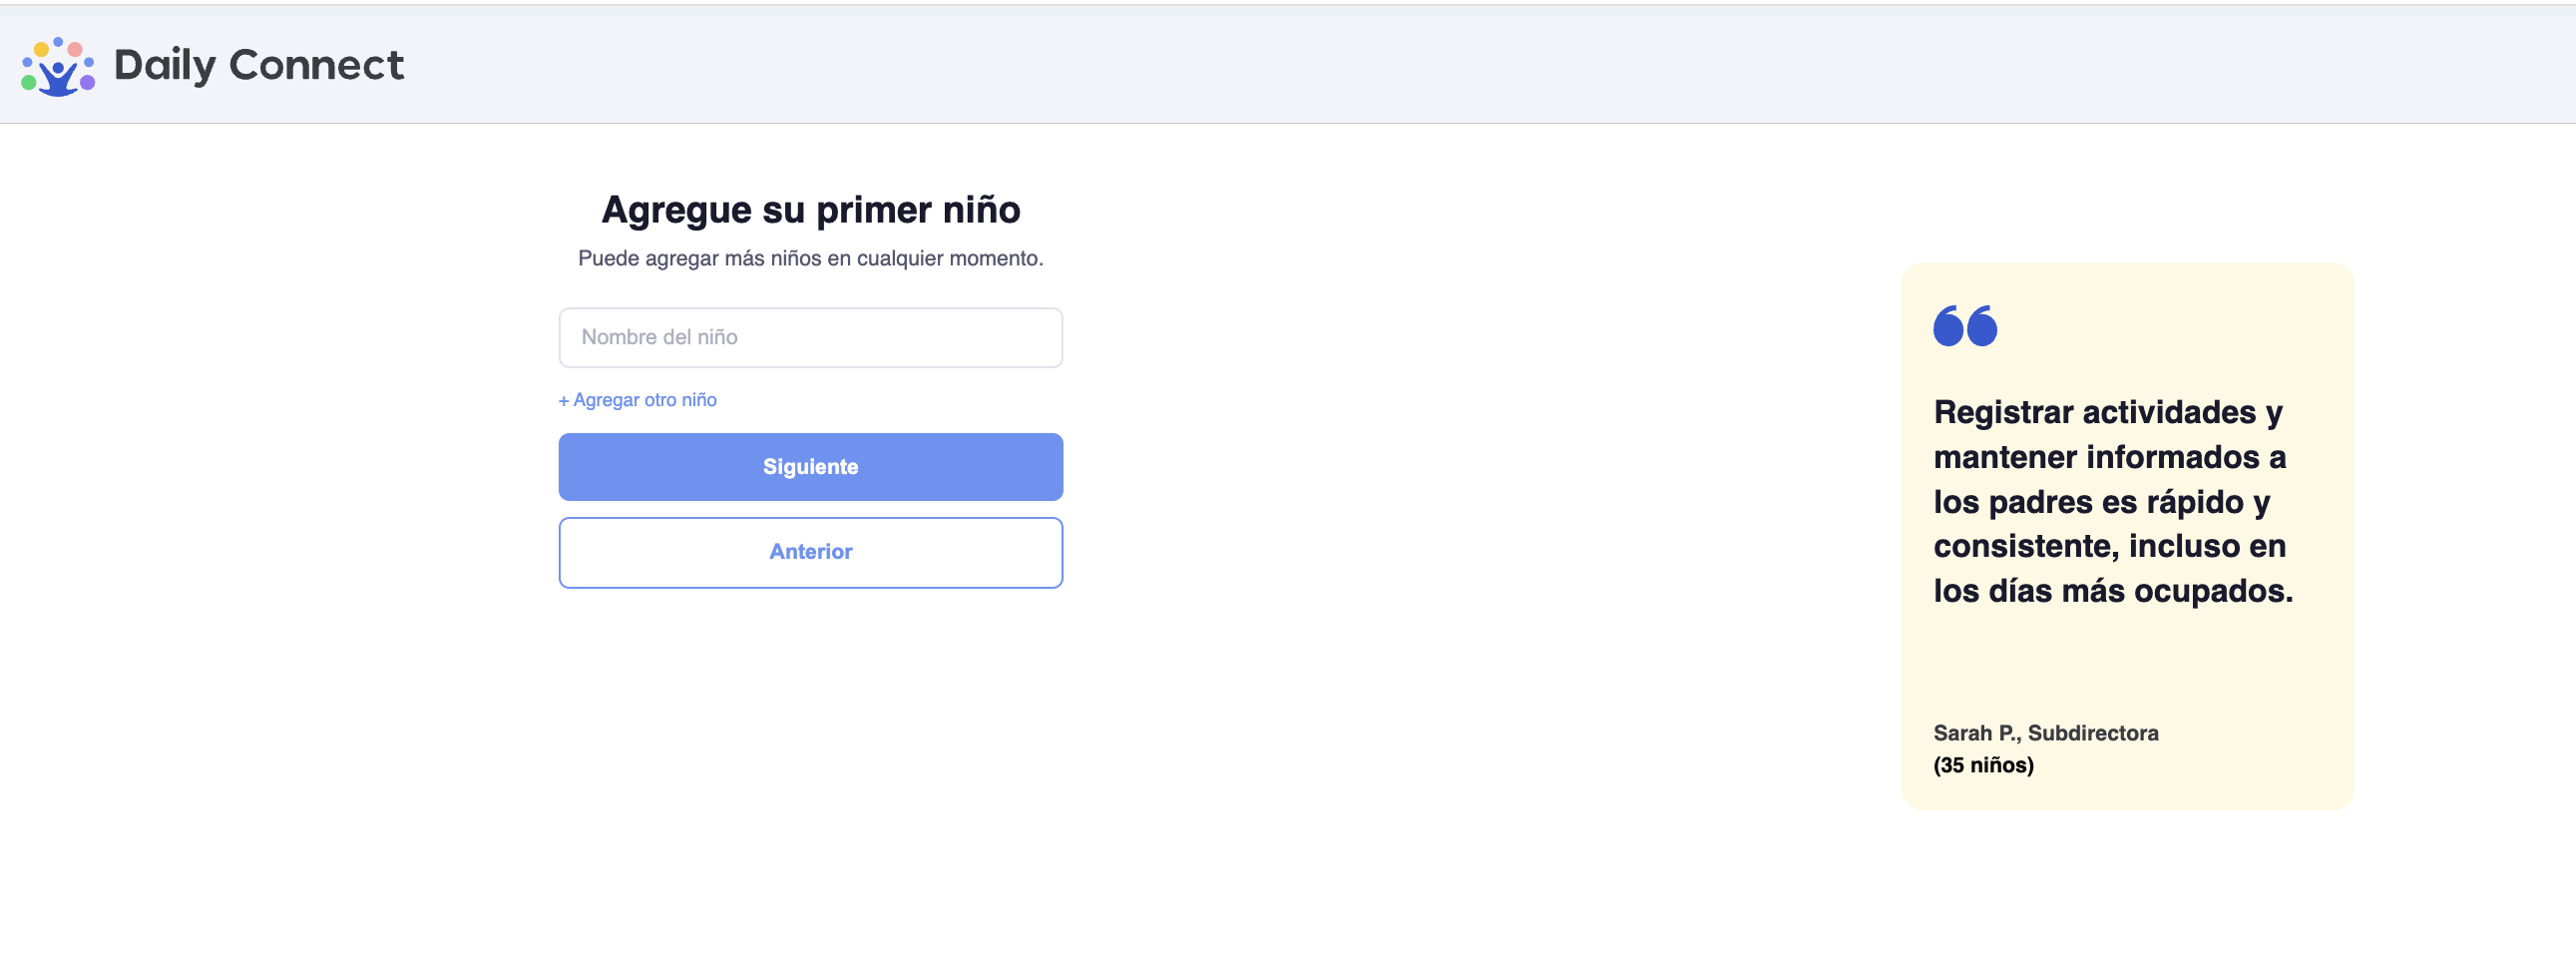This screenshot has height=962, width=2576.
Task: Continue with the Siguiente button
Action: pos(810,467)
